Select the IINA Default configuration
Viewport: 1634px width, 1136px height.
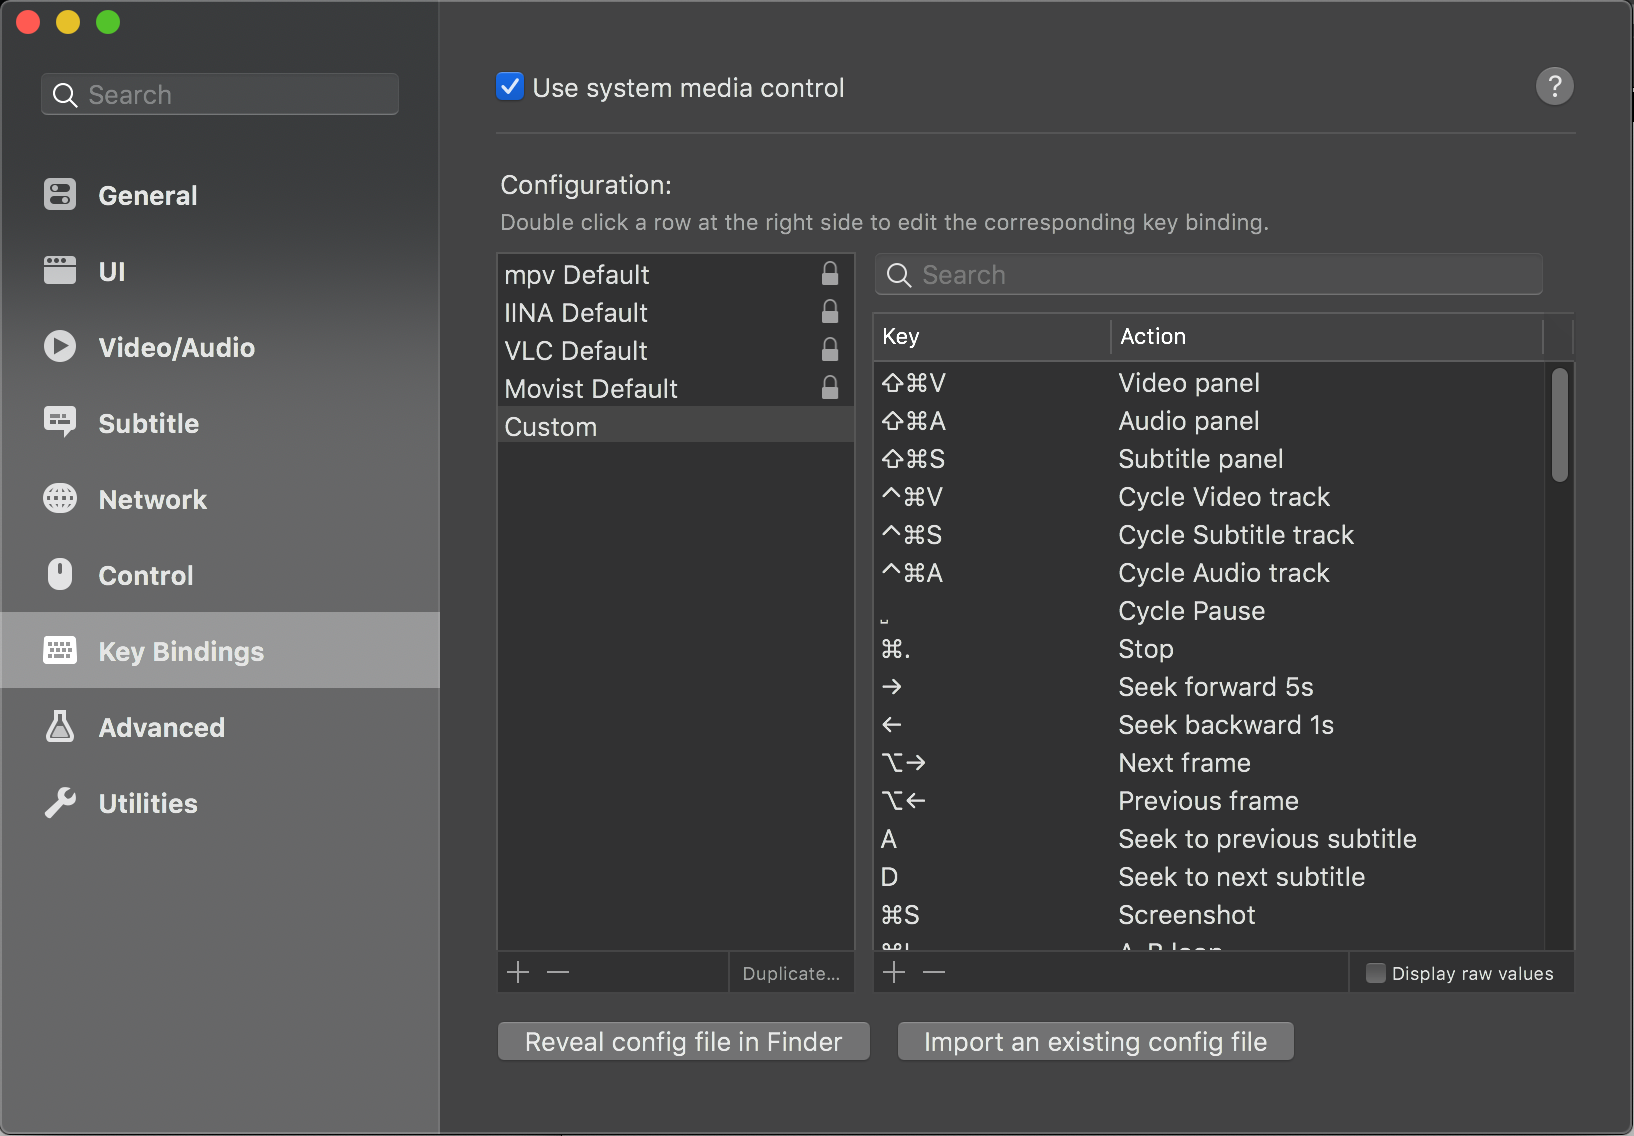(x=576, y=313)
